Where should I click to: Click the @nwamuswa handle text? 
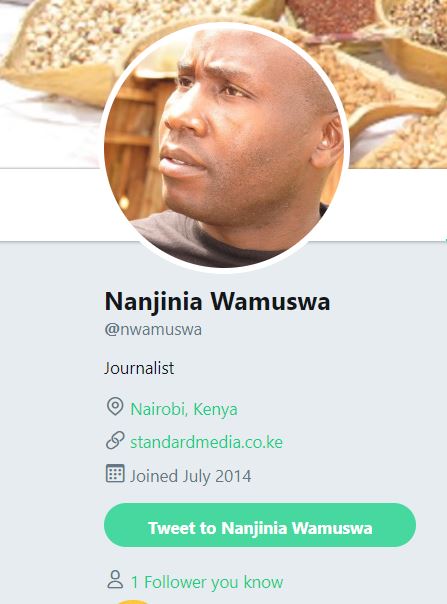pos(153,330)
